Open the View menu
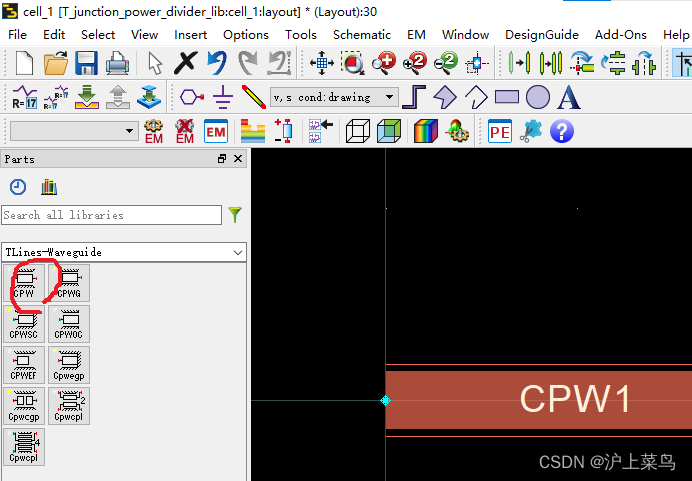 click(144, 34)
